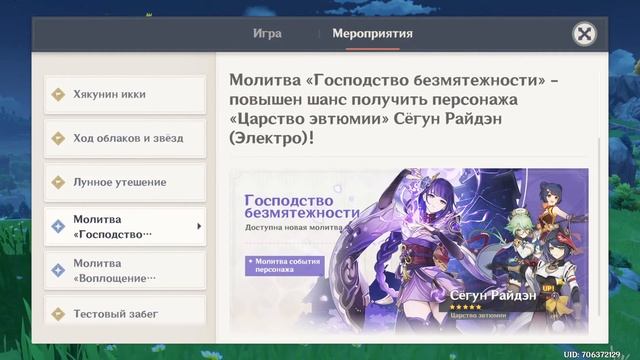
Task: Click the article scrollbar on the right
Action: point(599,227)
